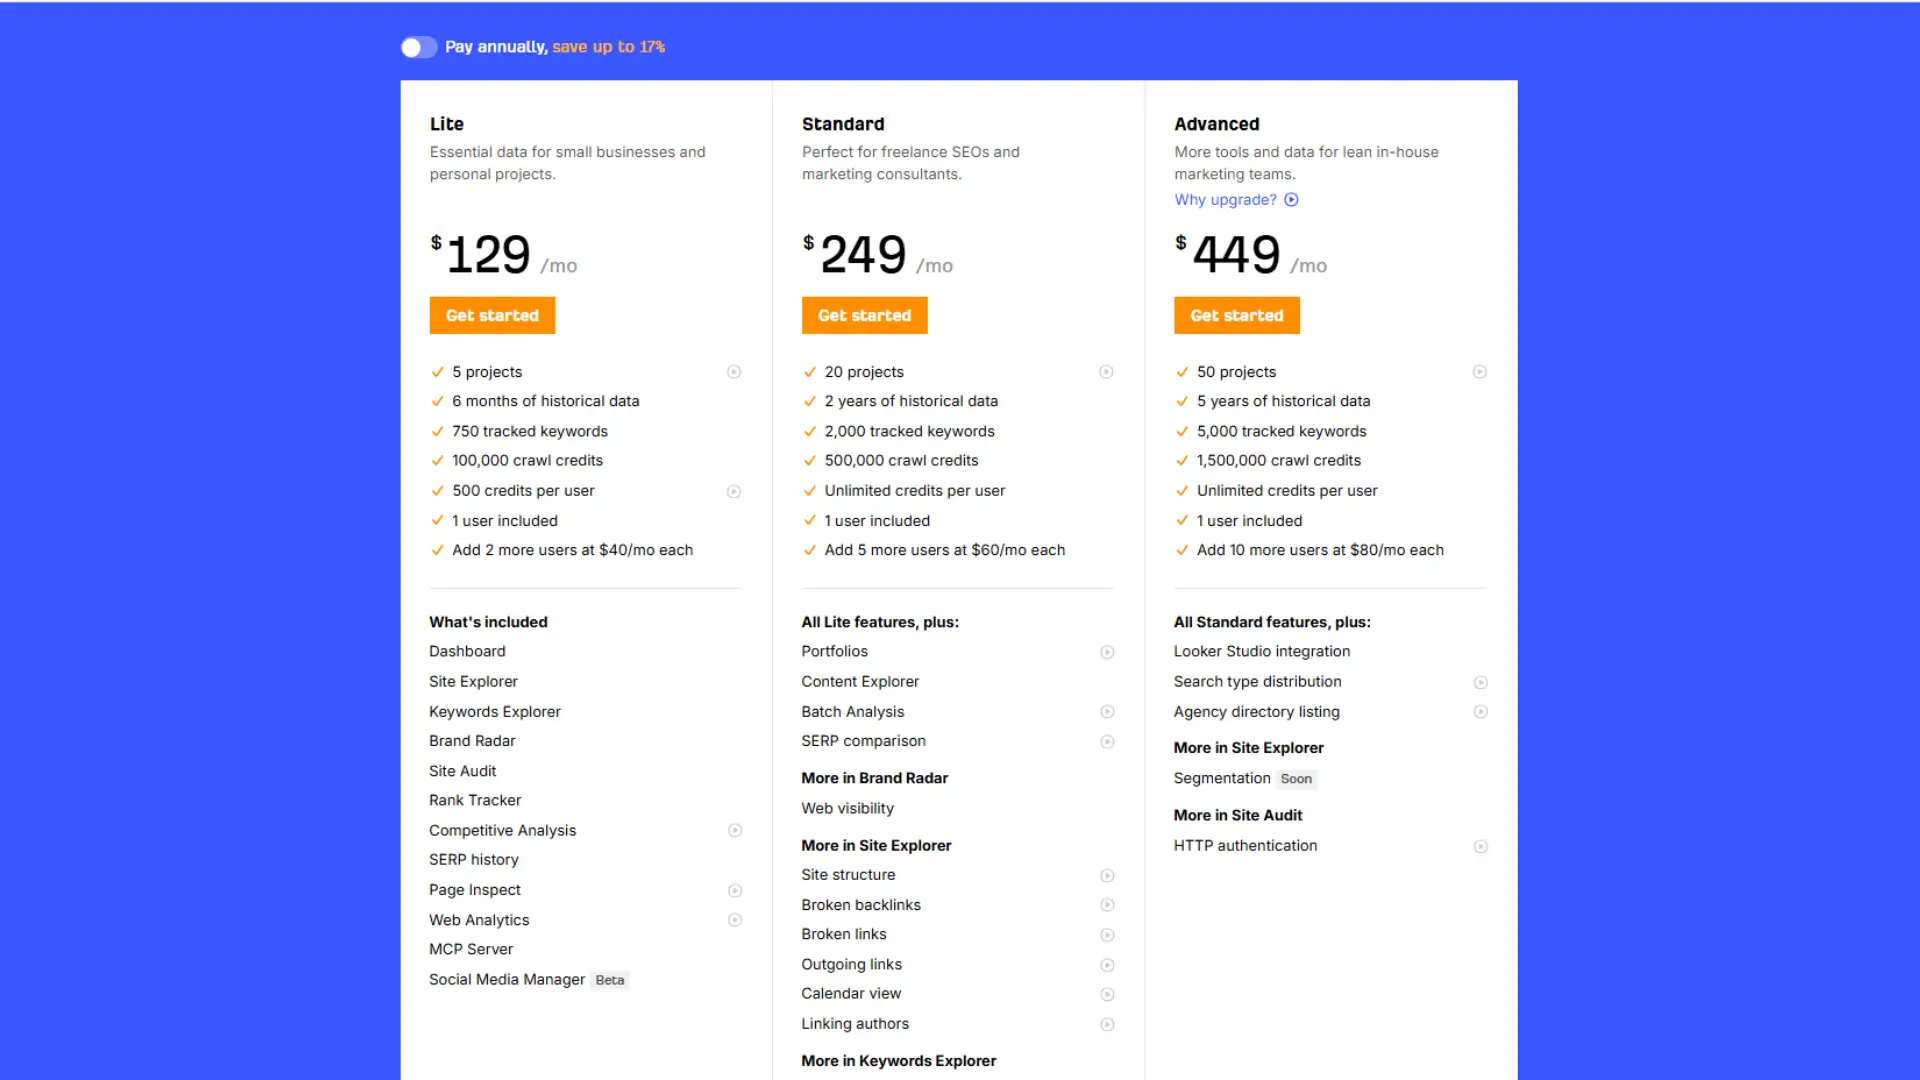
Task: Expand "Site structure" feature details
Action: 1107,875
